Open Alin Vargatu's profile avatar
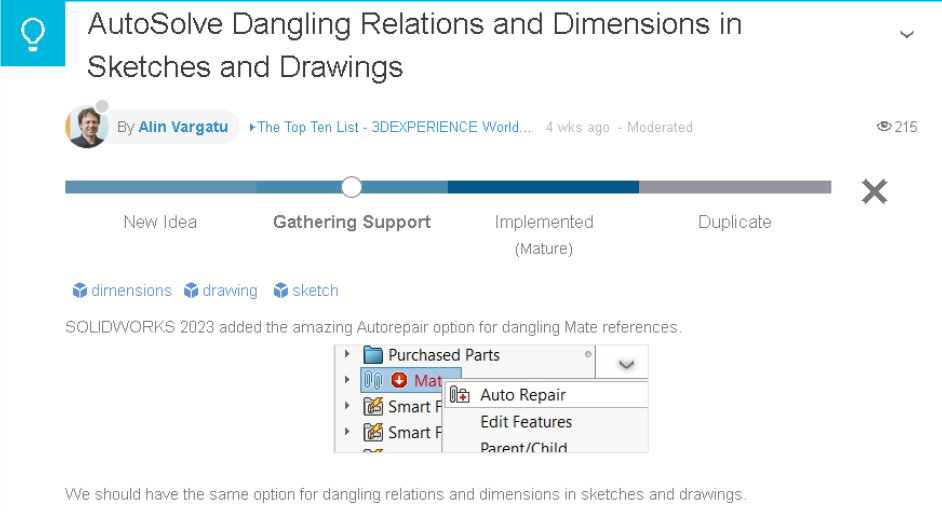The height and width of the screenshot is (512, 942). (x=86, y=127)
